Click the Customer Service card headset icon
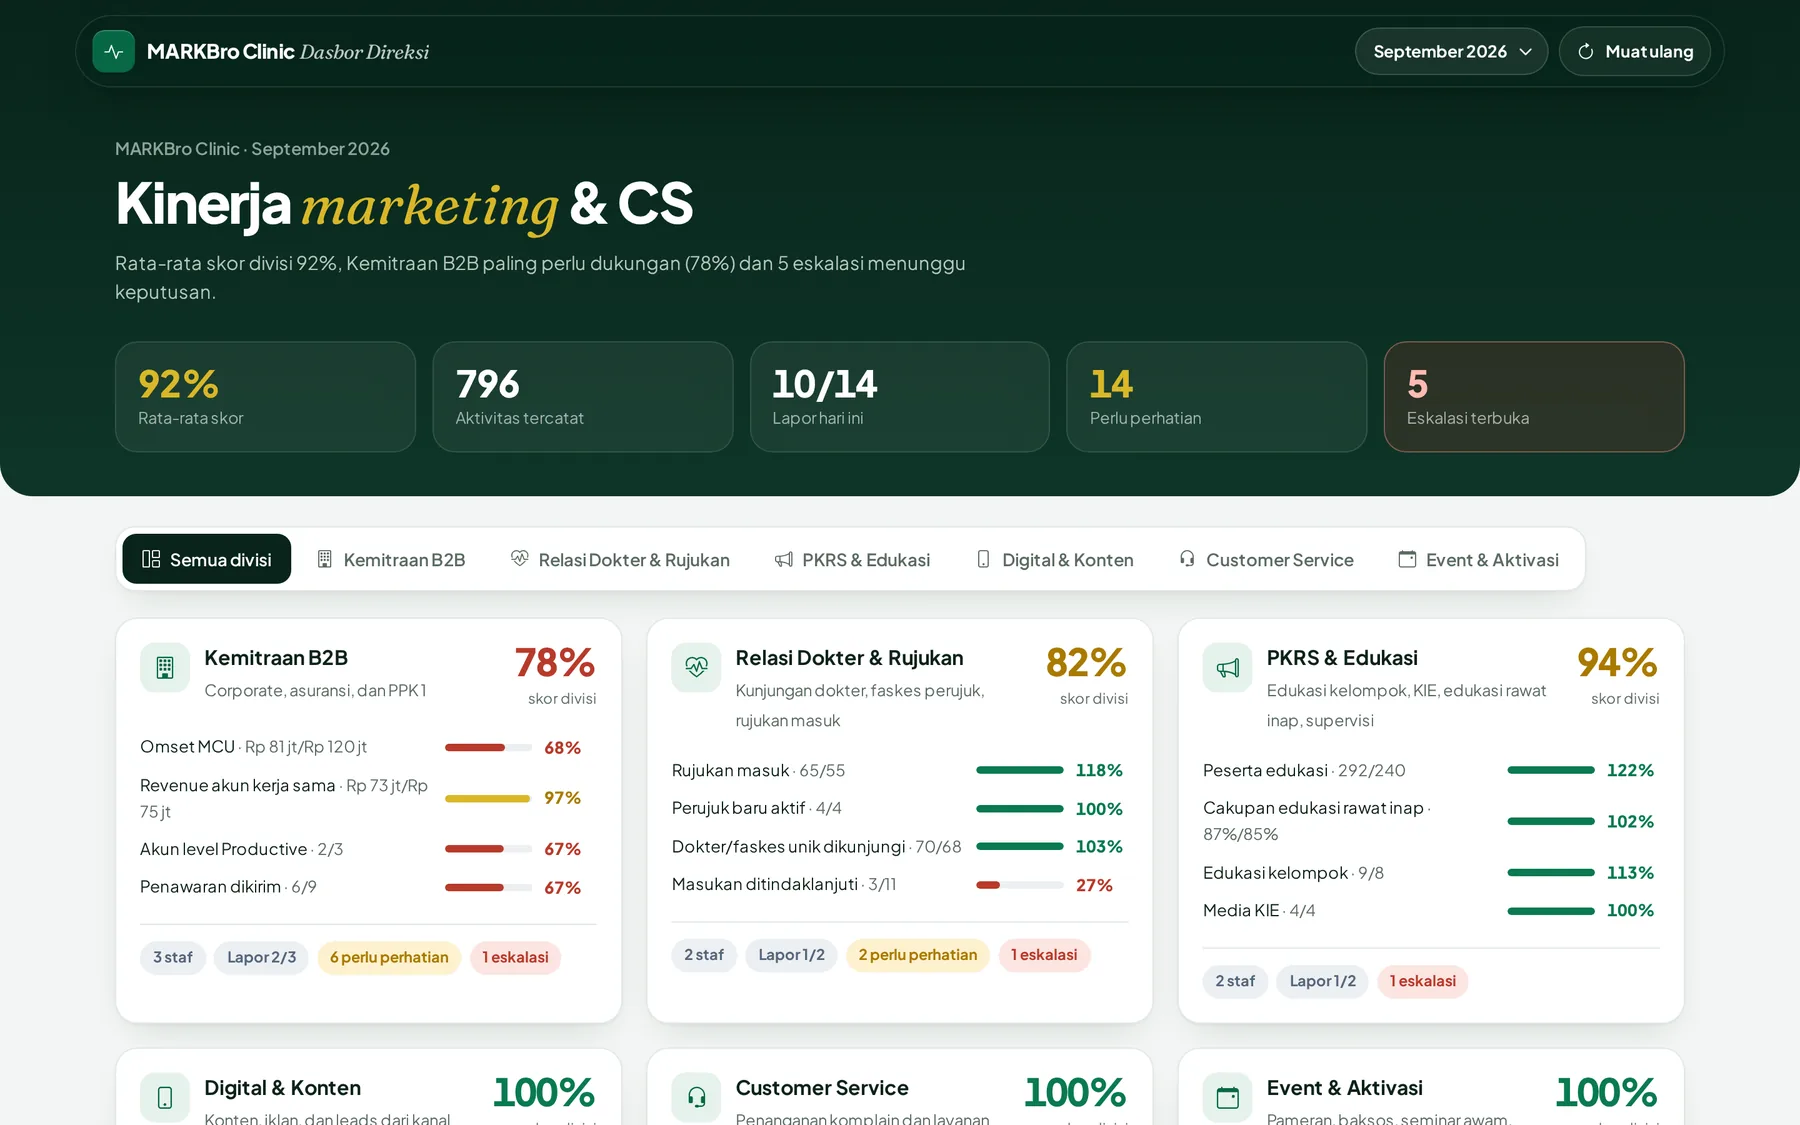This screenshot has width=1800, height=1125. pos(696,1097)
